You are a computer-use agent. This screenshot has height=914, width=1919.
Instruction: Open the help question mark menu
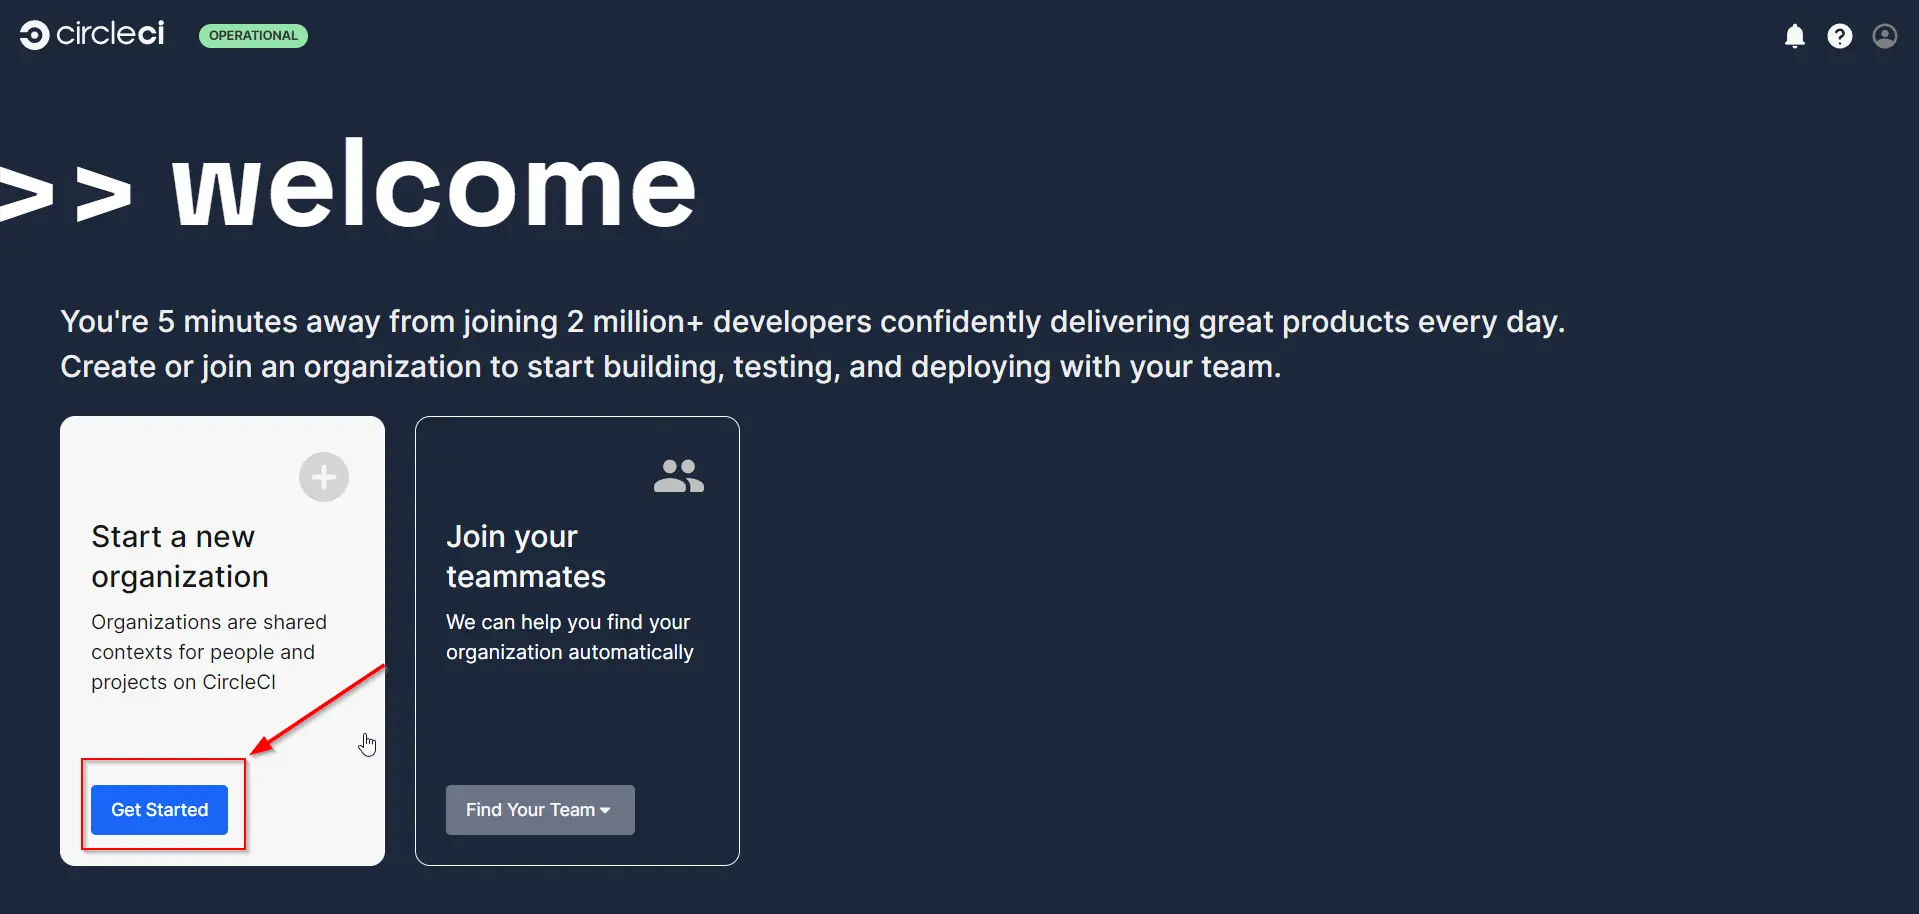(x=1839, y=37)
